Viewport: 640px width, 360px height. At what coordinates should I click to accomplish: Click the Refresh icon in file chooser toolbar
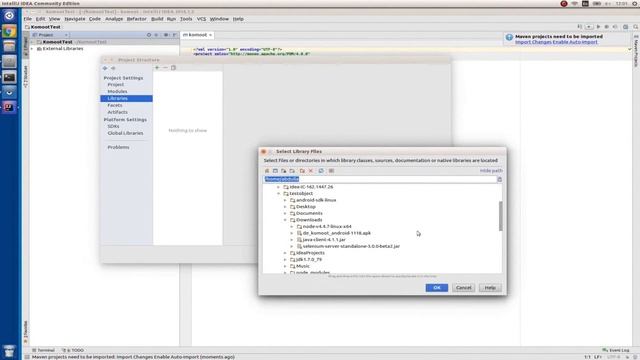pyautogui.click(x=321, y=171)
